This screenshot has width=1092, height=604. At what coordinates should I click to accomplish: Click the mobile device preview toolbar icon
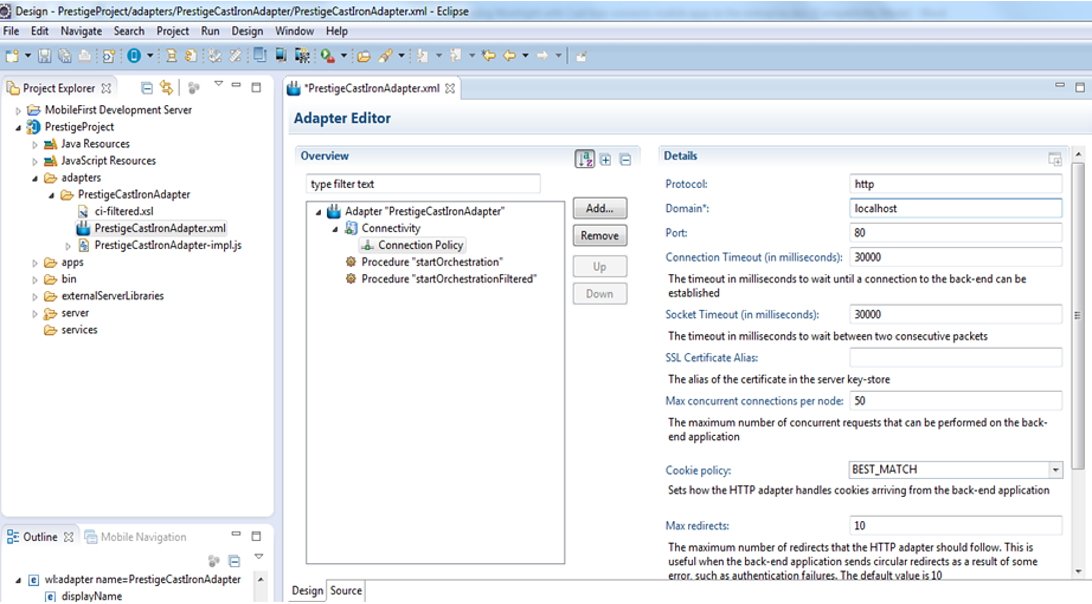click(x=280, y=56)
